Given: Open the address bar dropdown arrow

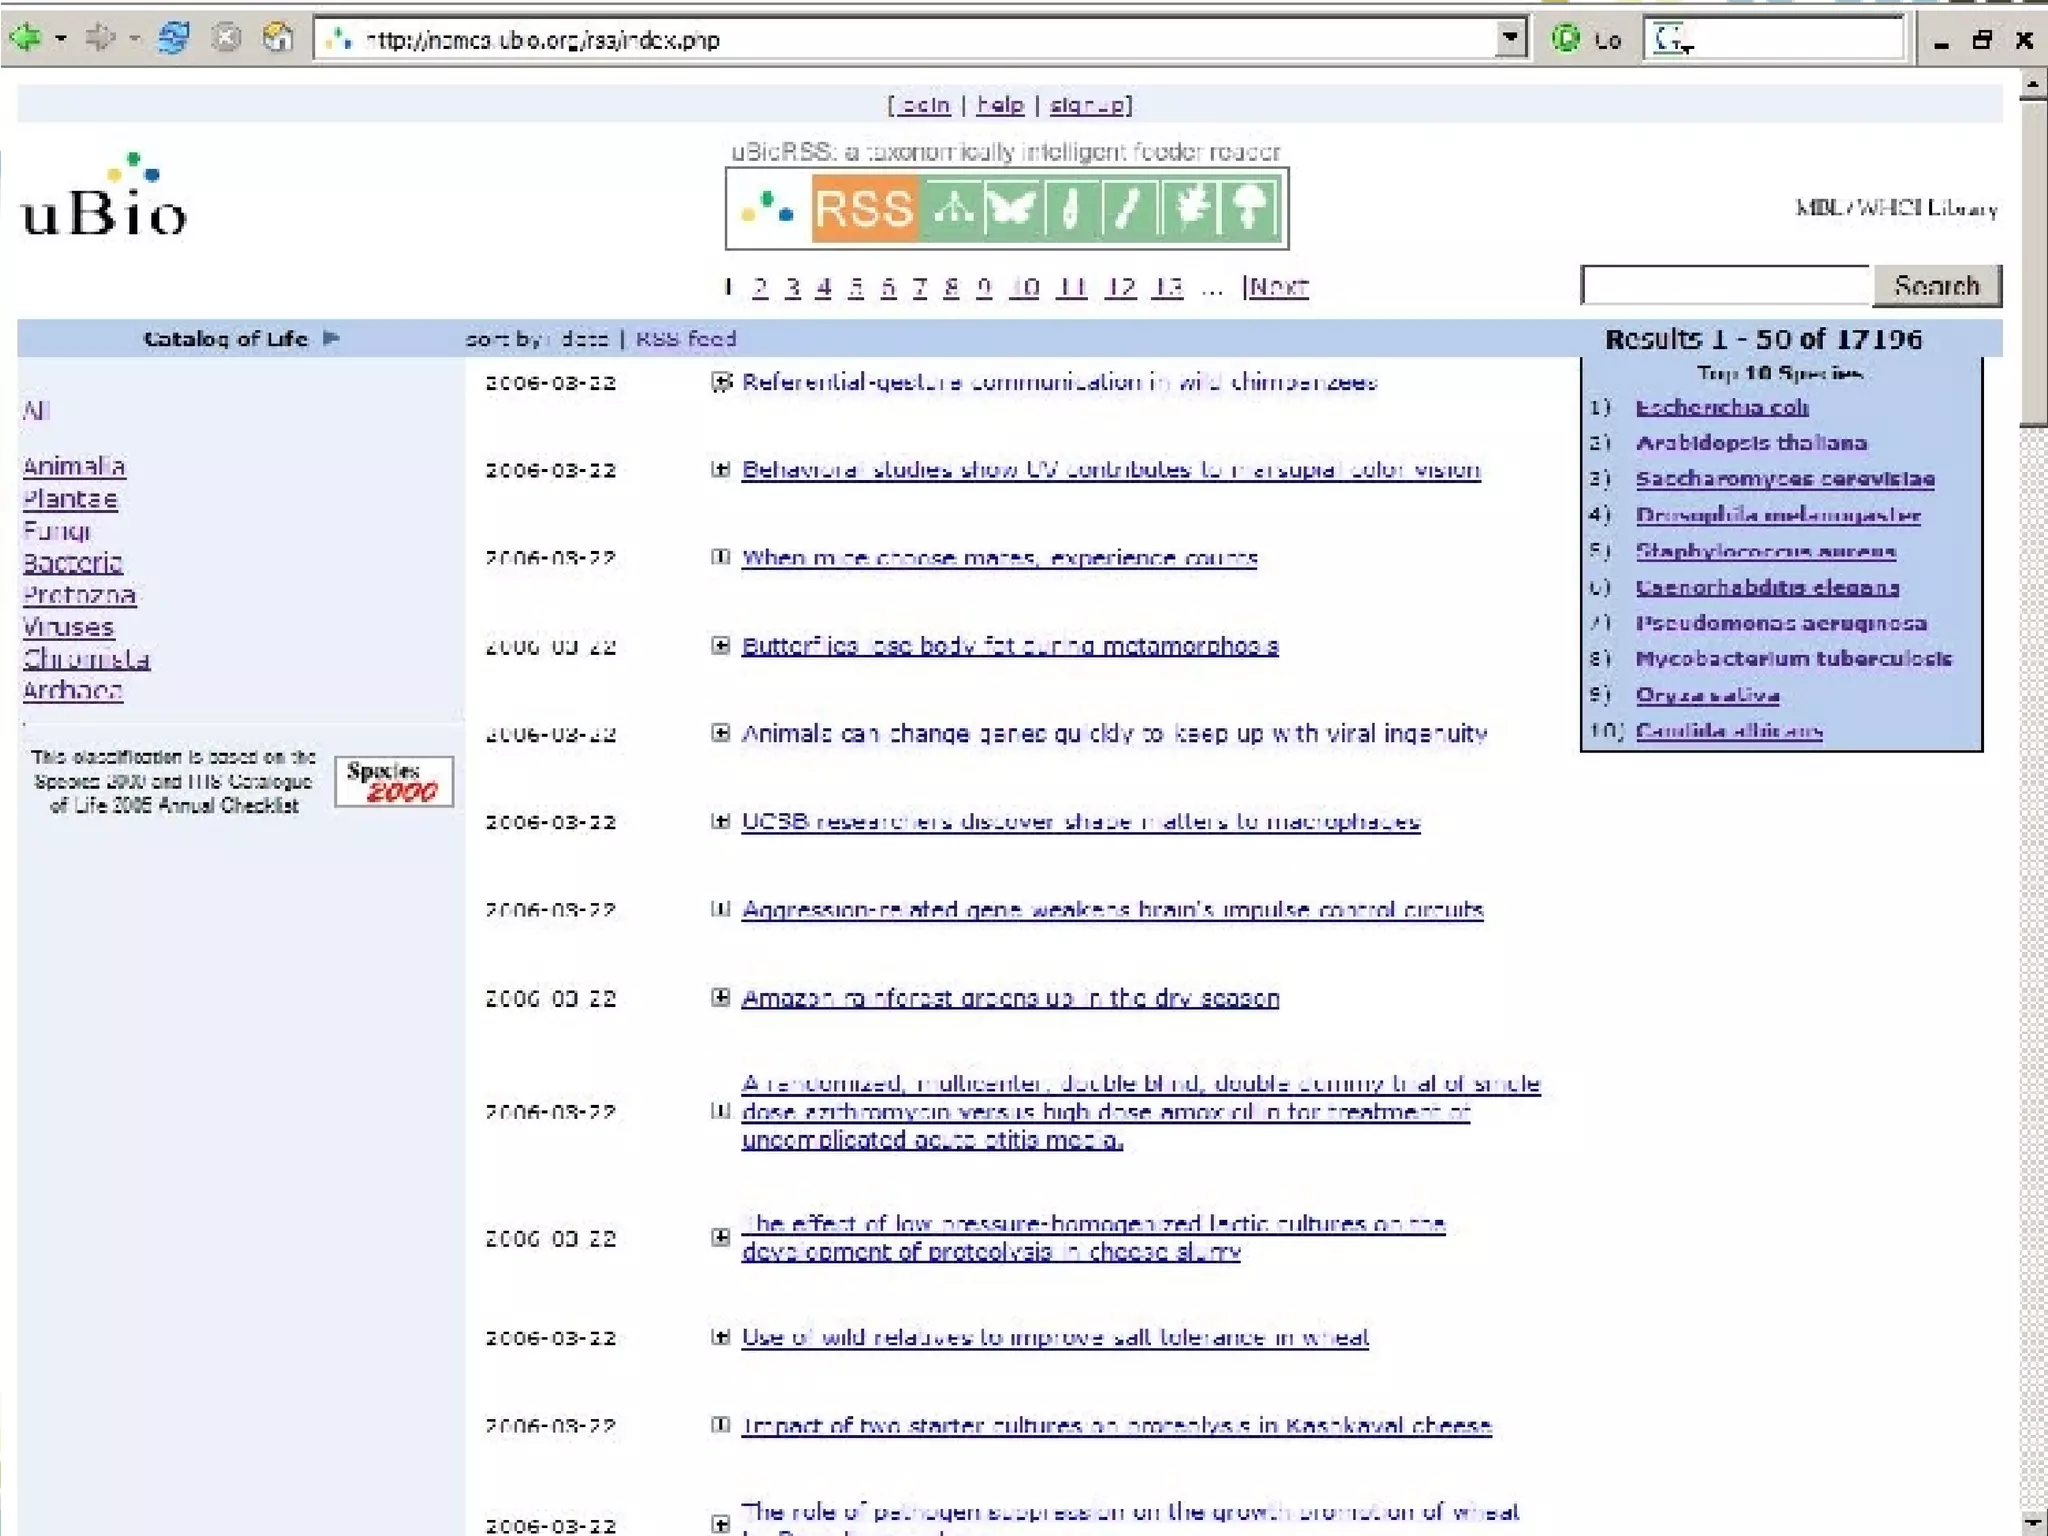Looking at the screenshot, I should coord(1510,39).
